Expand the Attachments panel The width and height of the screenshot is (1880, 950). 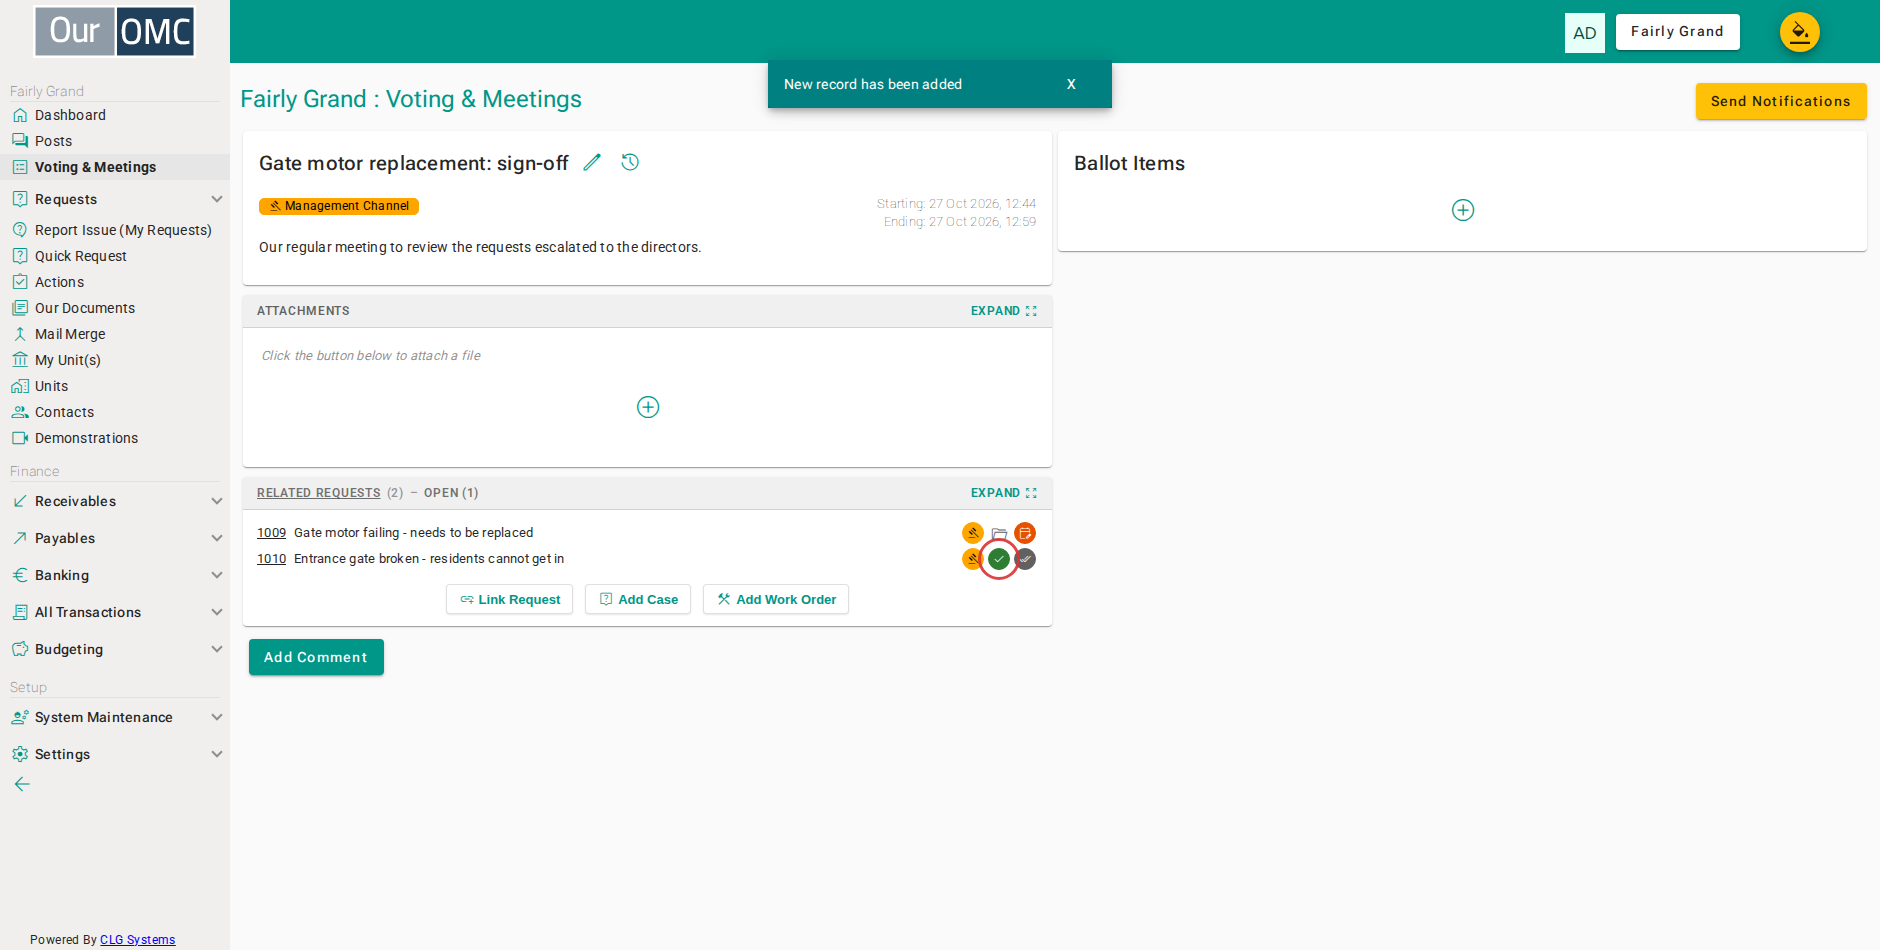click(1004, 311)
